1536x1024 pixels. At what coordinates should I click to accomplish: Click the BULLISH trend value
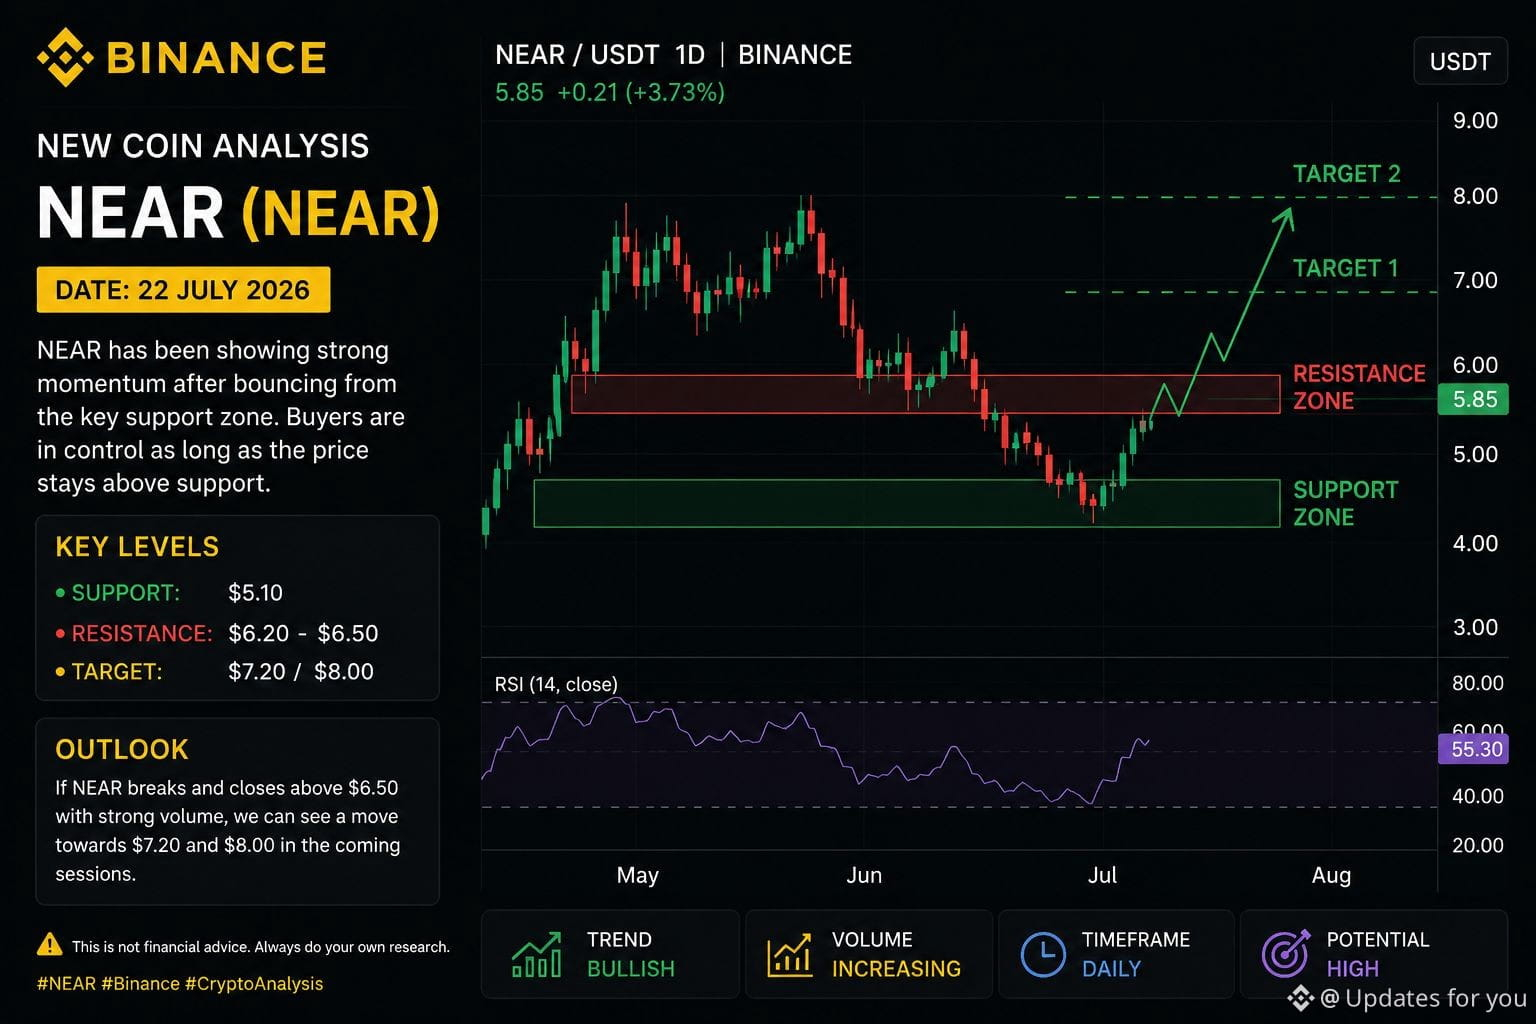point(631,969)
